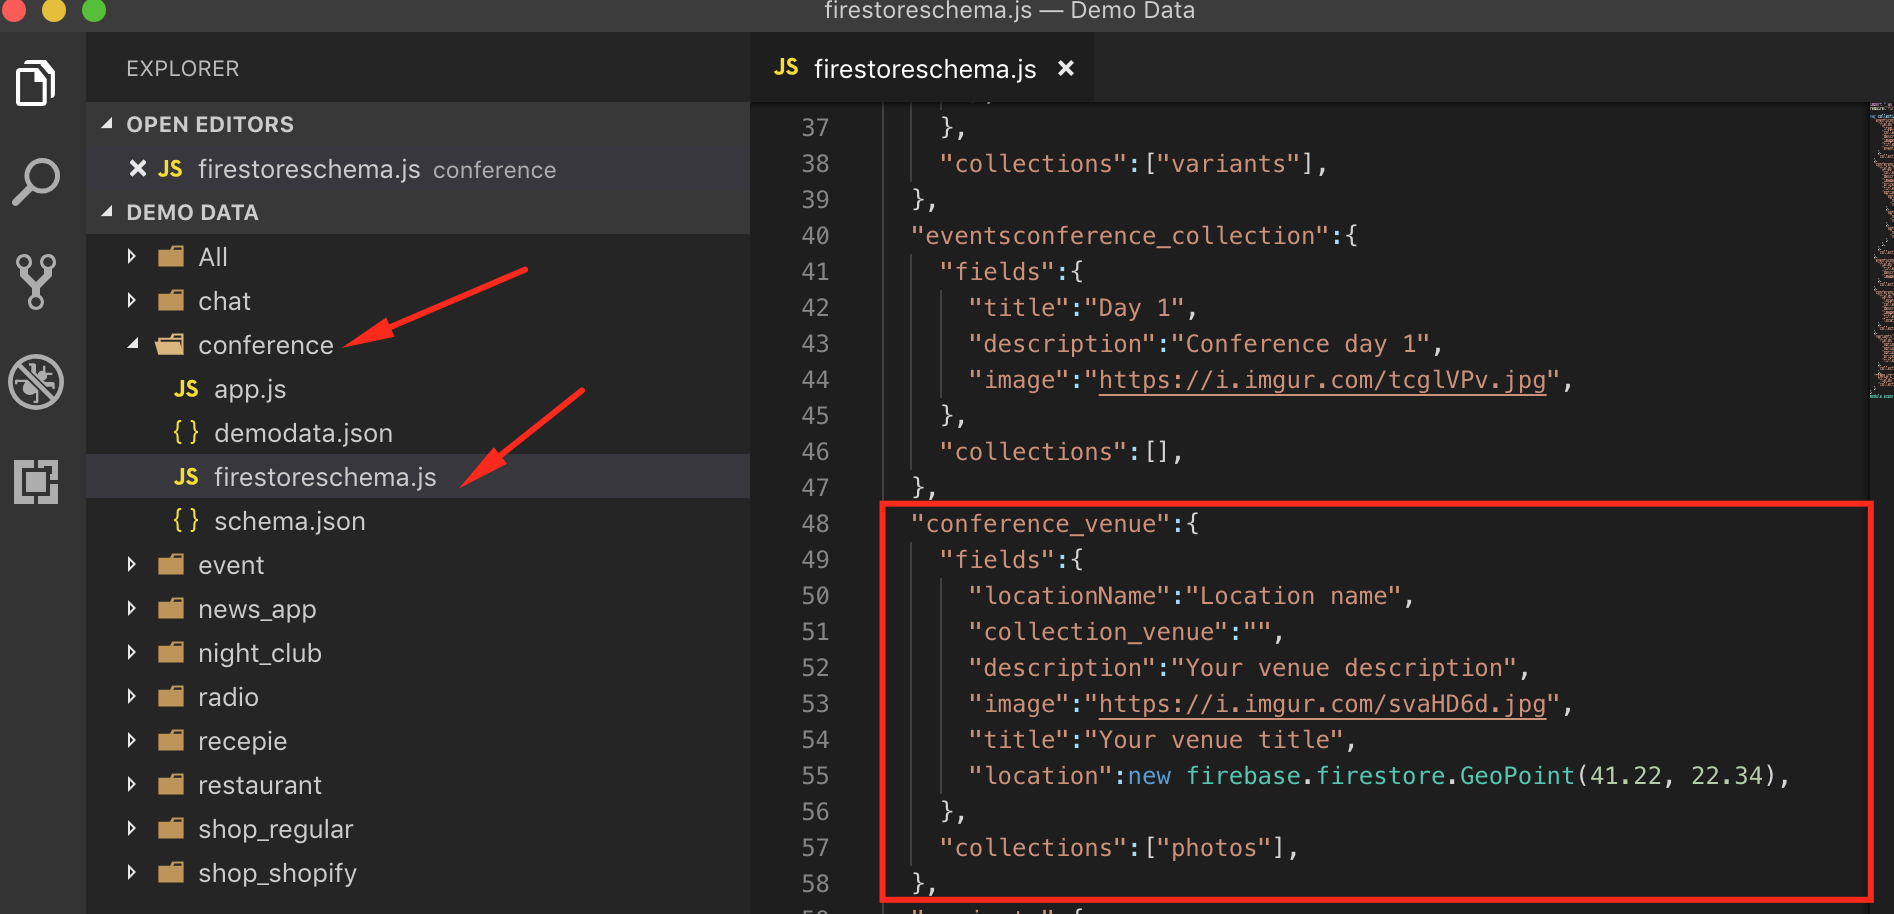Open the imgur svaHD6d.jpg link
The width and height of the screenshot is (1894, 914).
1322,704
